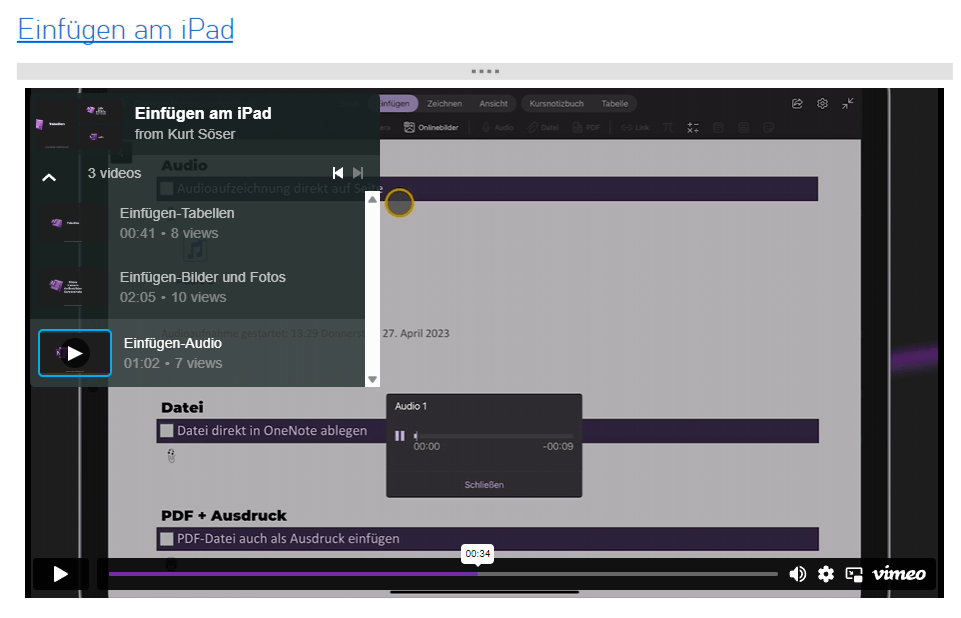The image size is (961, 618).
Task: Click the 'PDF + Ausdruck' heading
Action: tap(224, 516)
